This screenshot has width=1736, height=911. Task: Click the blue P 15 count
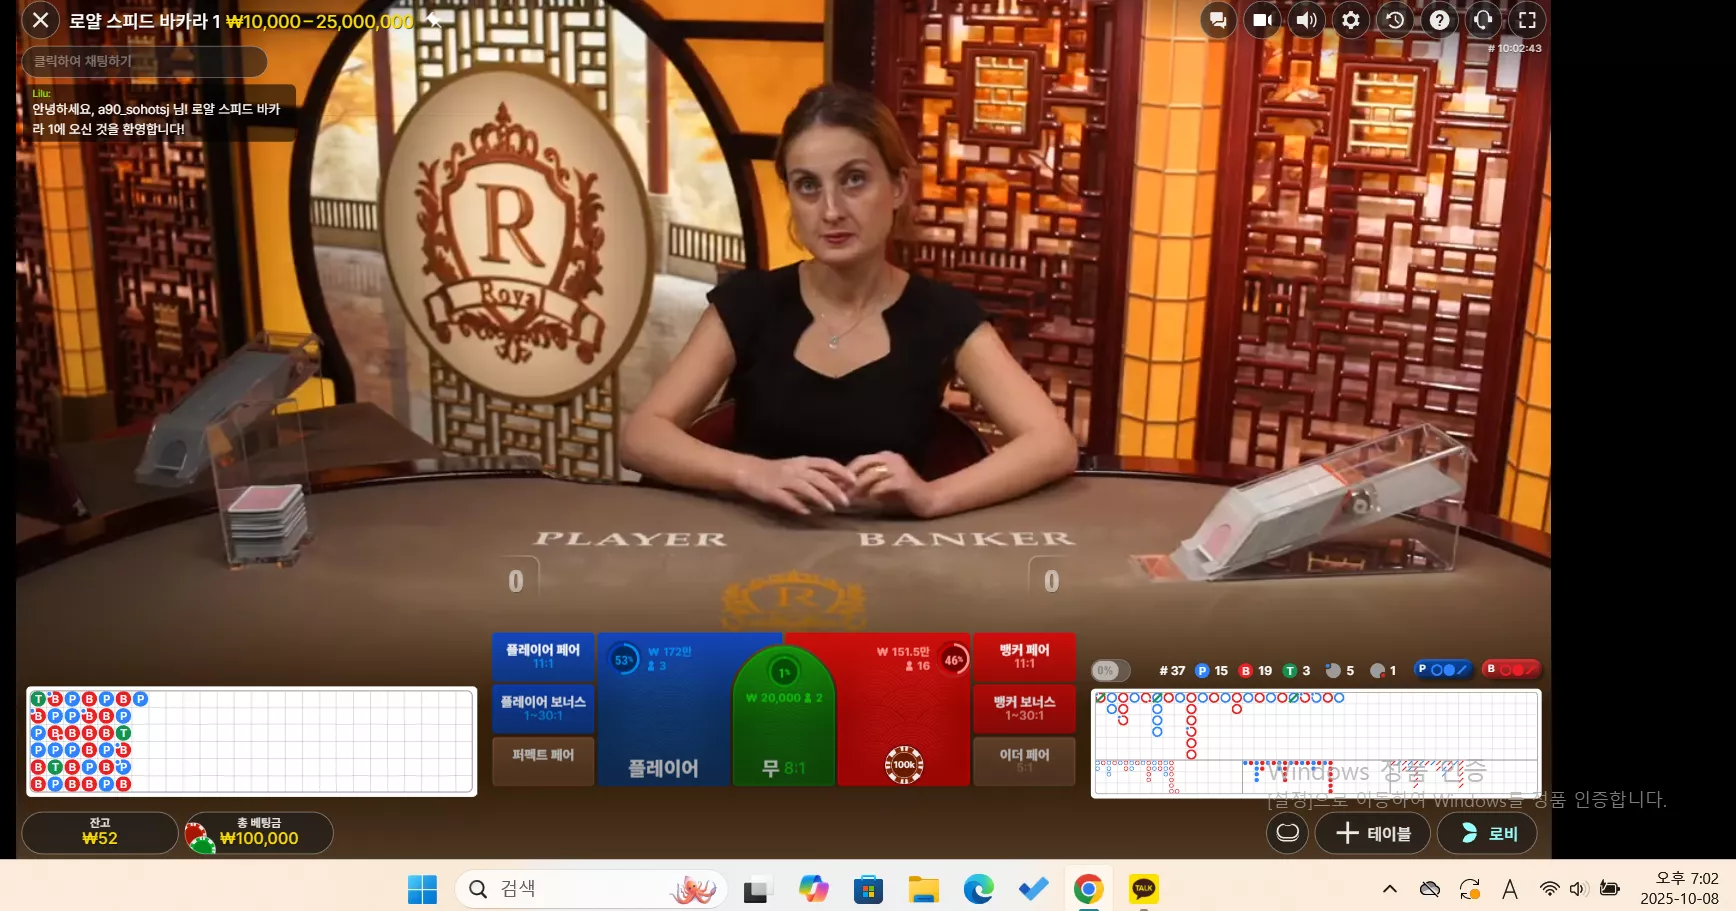pos(1212,671)
